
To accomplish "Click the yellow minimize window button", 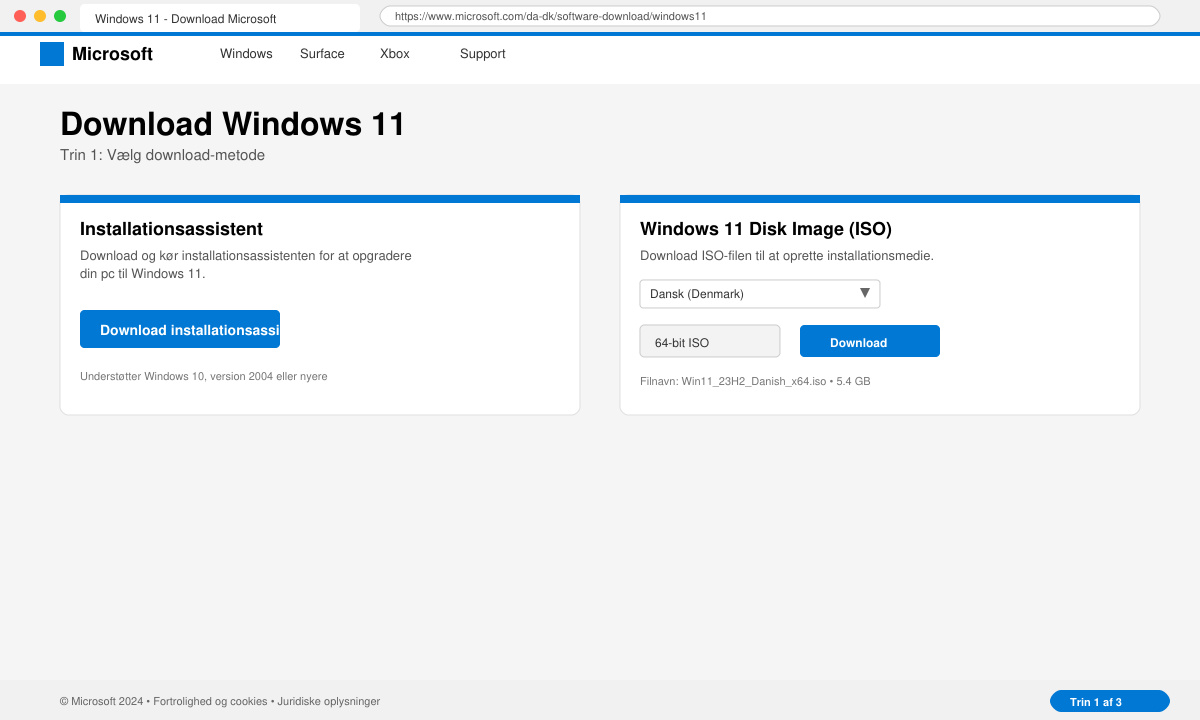I will (40, 16).
